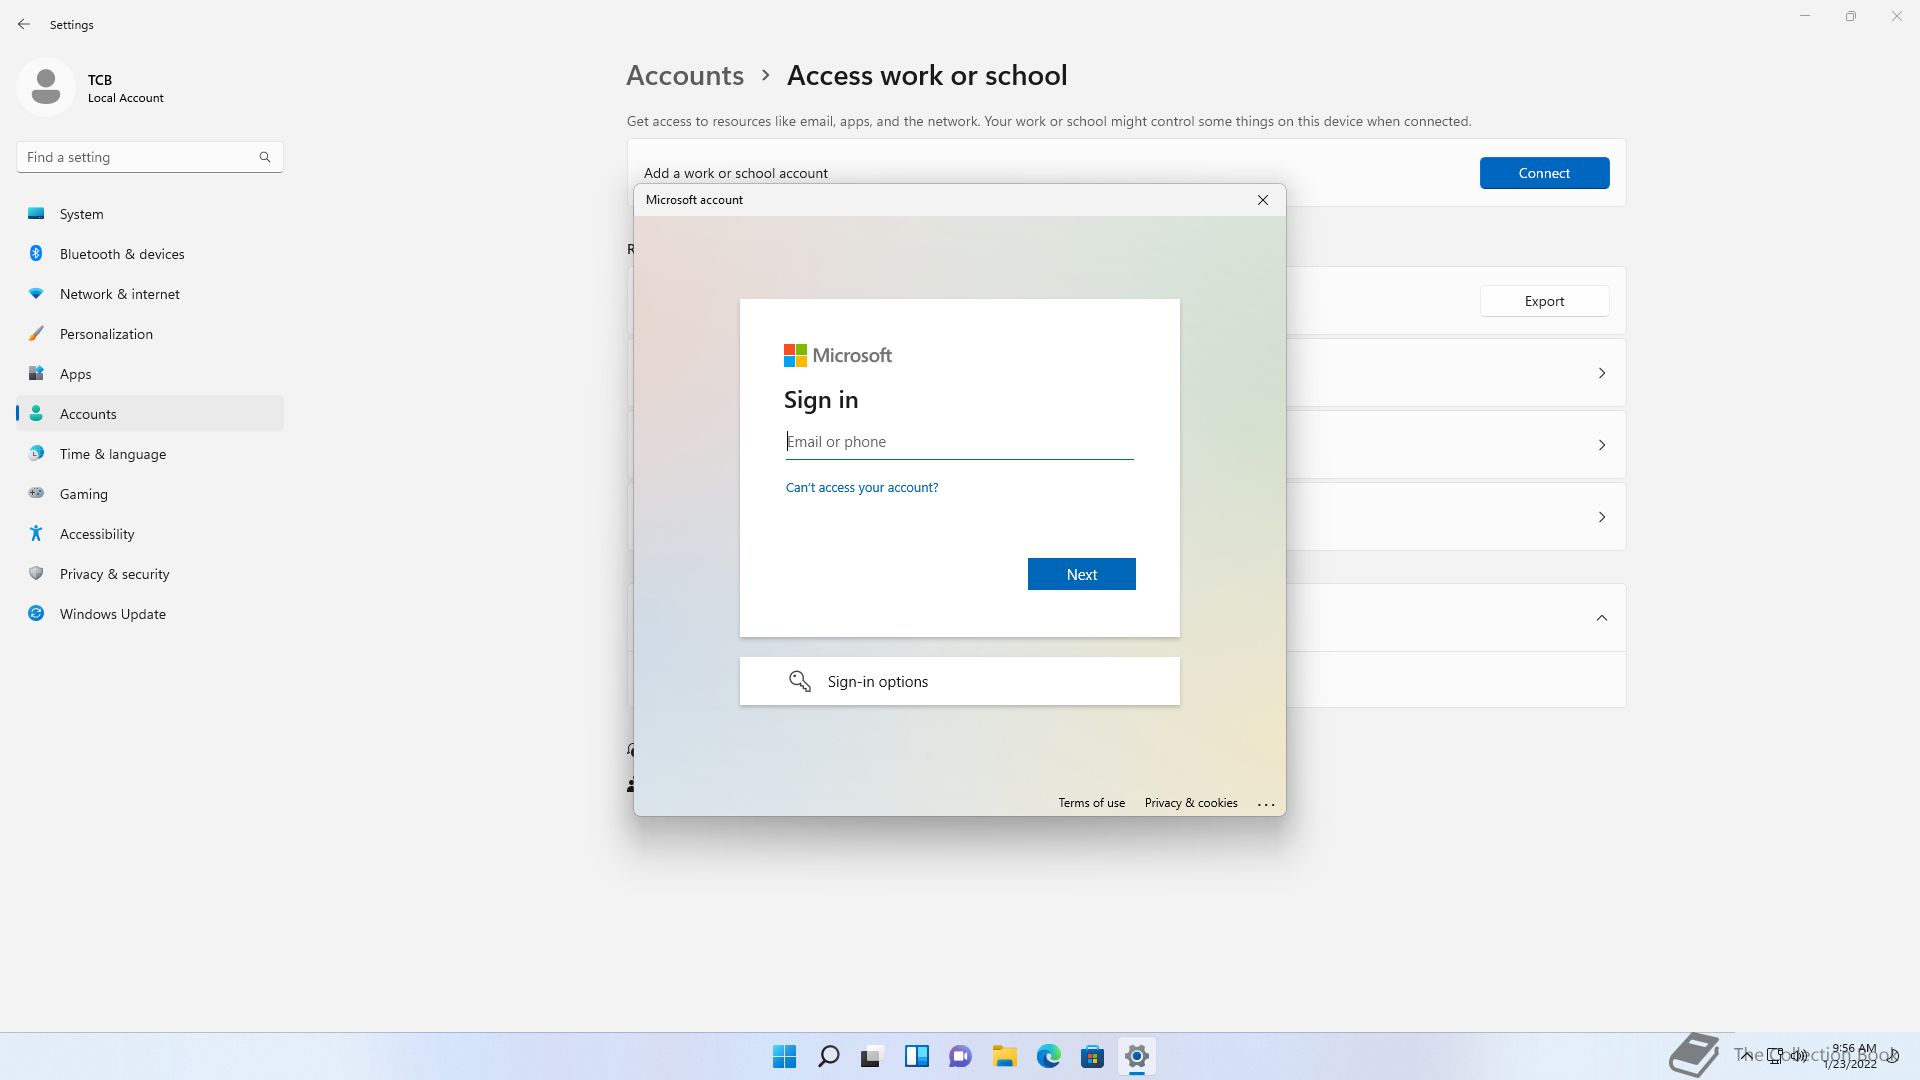Viewport: 1920px width, 1080px height.
Task: Open Microsoft Store from taskbar
Action: click(x=1092, y=1056)
